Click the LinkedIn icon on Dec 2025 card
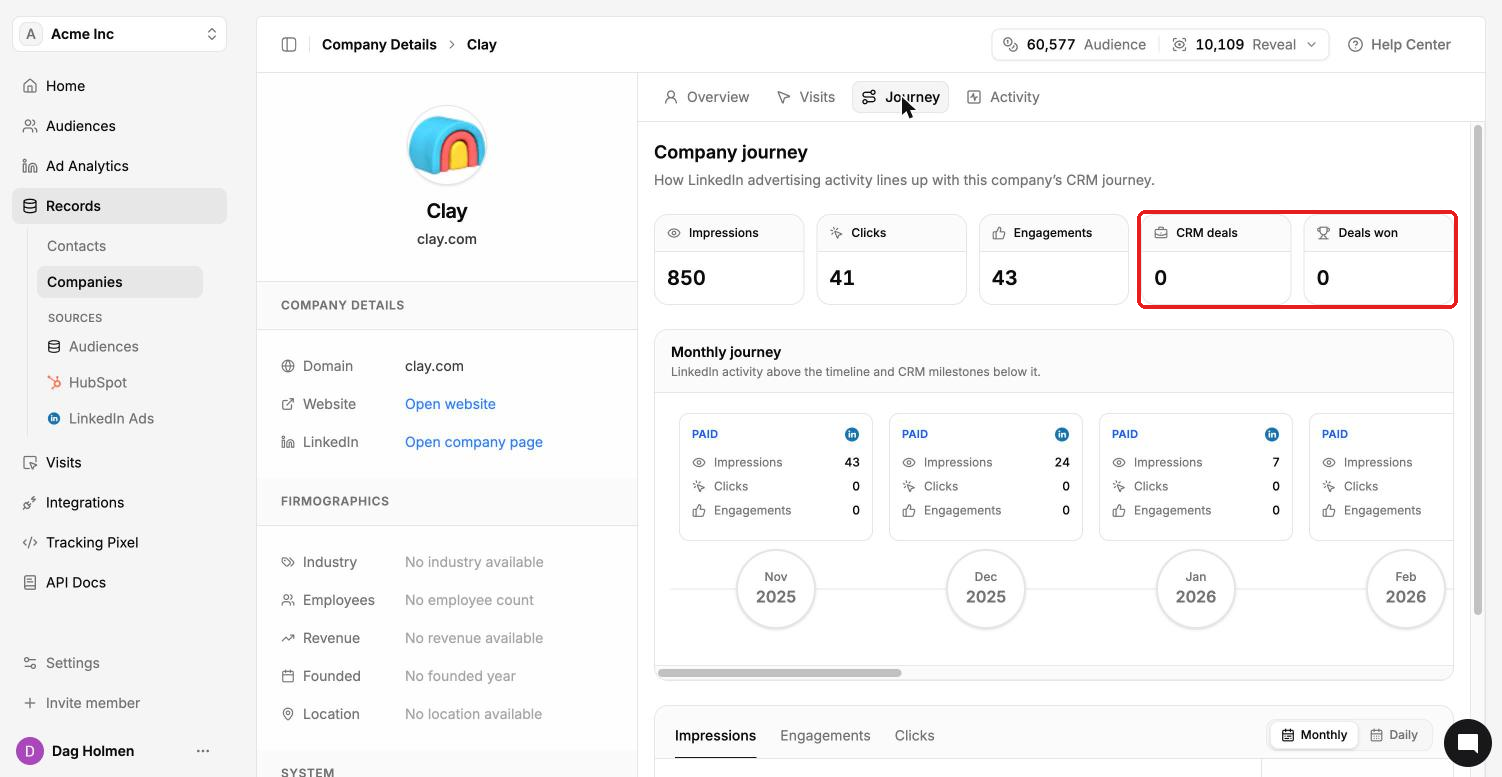Image resolution: width=1502 pixels, height=777 pixels. click(1062, 434)
